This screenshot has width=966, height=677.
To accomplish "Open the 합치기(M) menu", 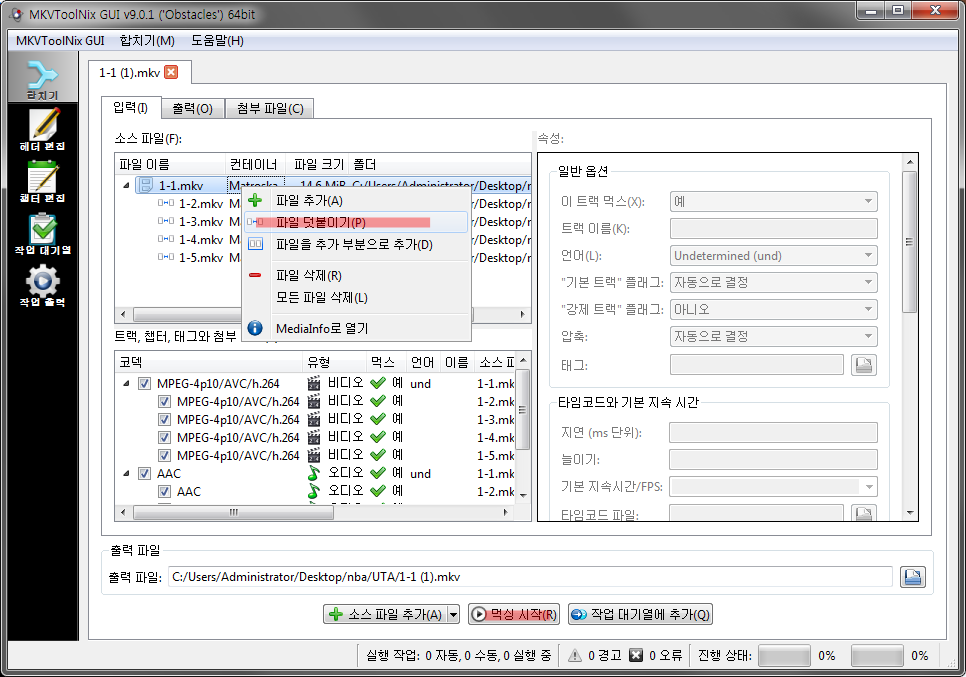I will point(147,41).
